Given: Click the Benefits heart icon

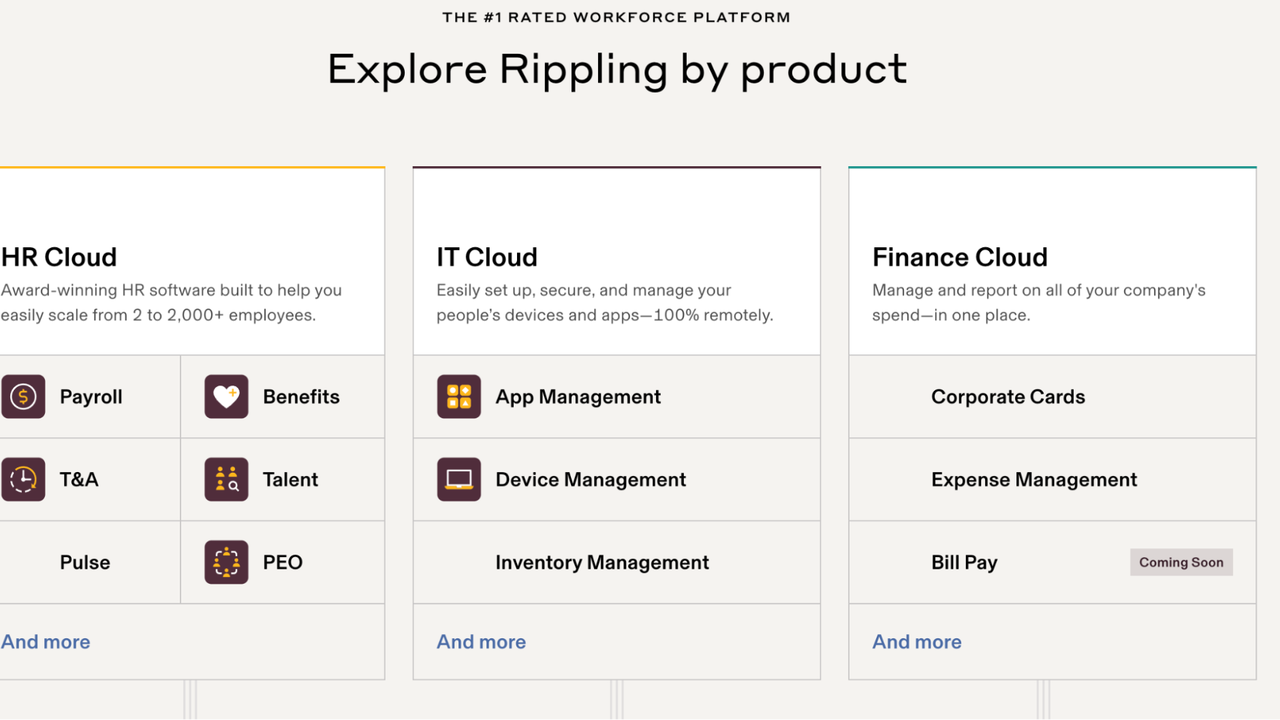Looking at the screenshot, I should coord(225,396).
